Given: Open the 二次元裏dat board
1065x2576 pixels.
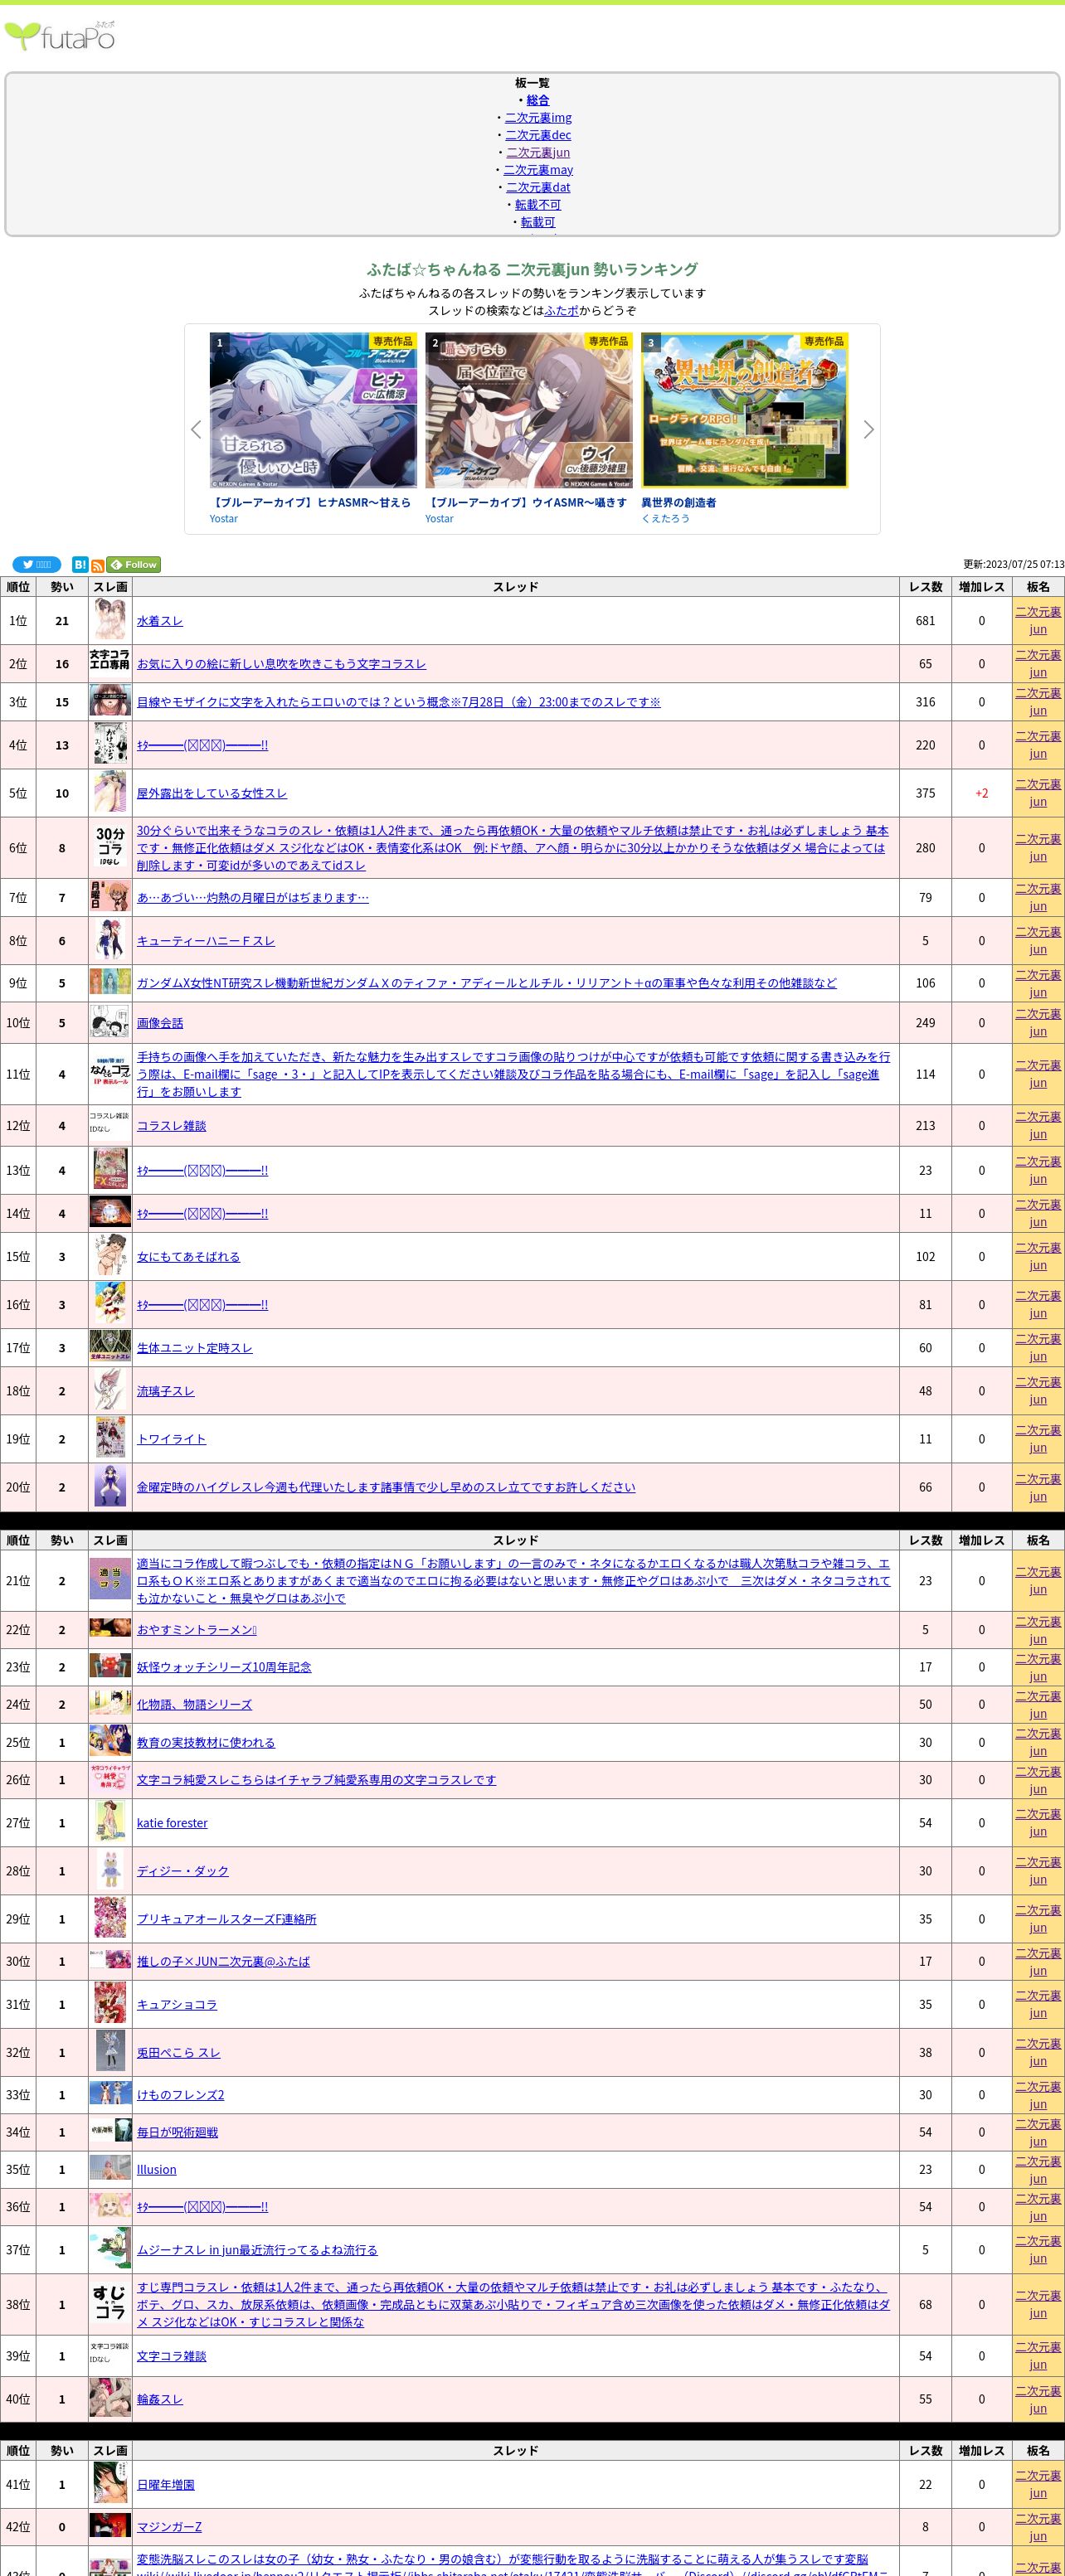Looking at the screenshot, I should pos(538,187).
